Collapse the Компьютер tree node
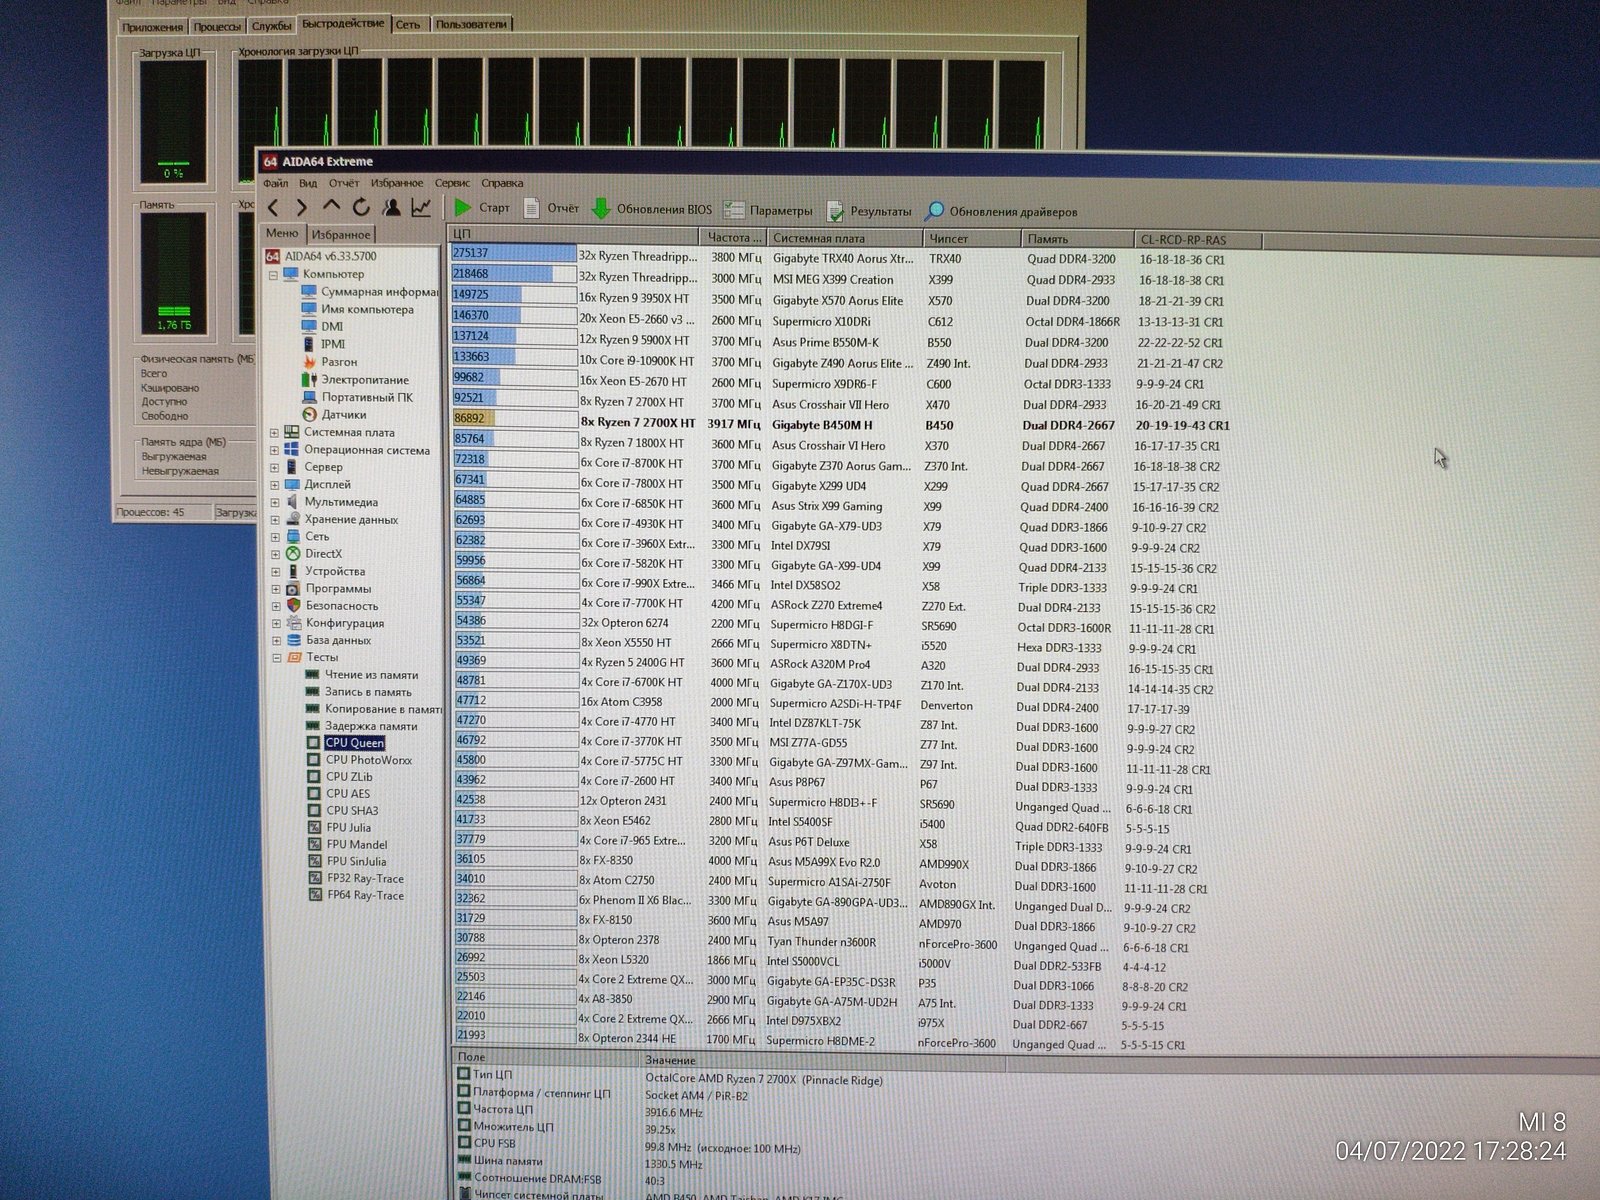 point(273,274)
